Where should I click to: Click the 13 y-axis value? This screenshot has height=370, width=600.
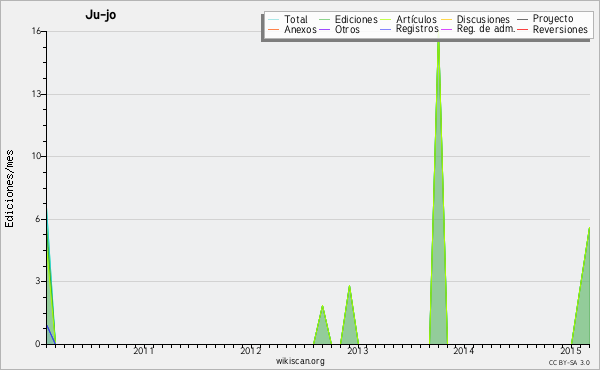(x=36, y=94)
